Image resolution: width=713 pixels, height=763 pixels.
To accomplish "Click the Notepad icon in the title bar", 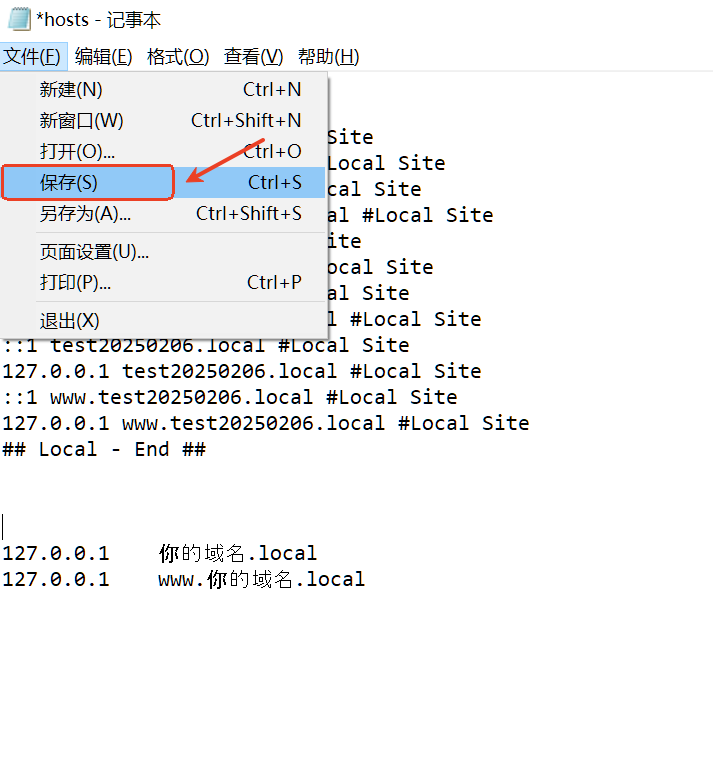I will 18,19.
